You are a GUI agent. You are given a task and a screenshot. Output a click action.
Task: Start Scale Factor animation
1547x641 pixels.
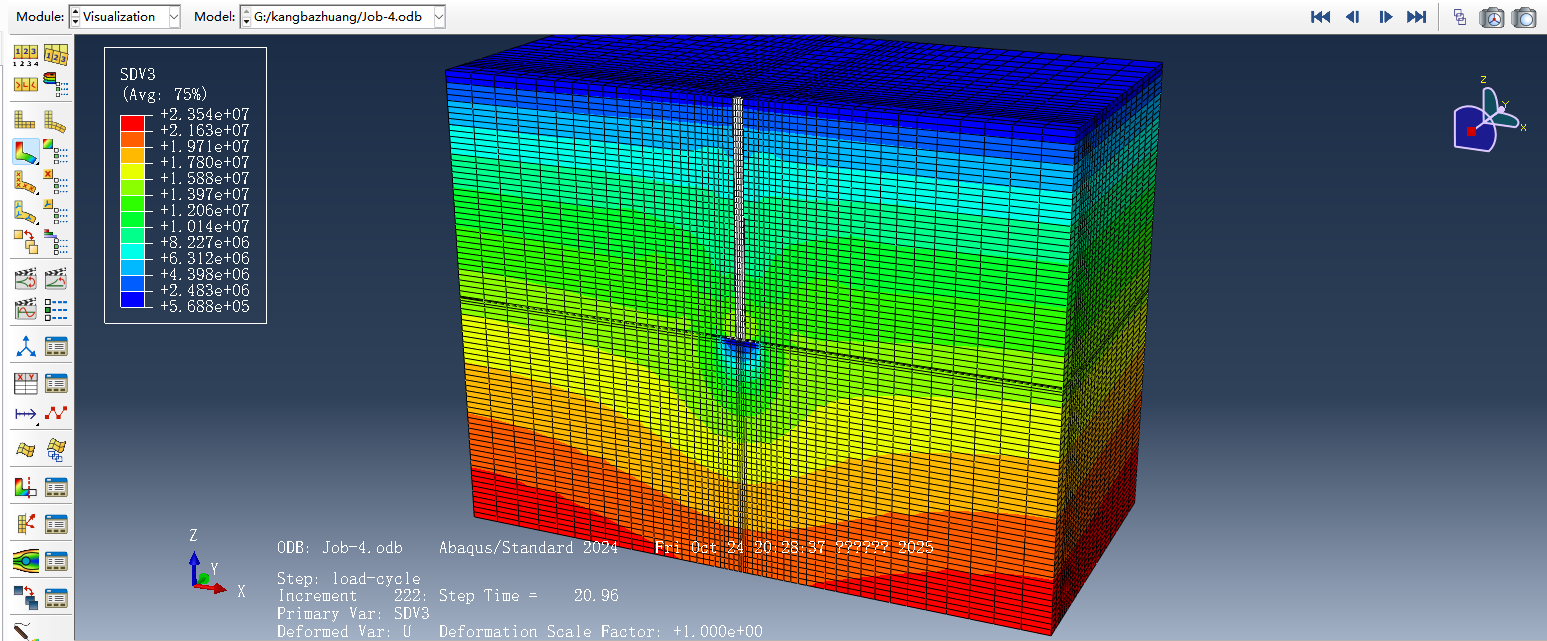[25, 278]
